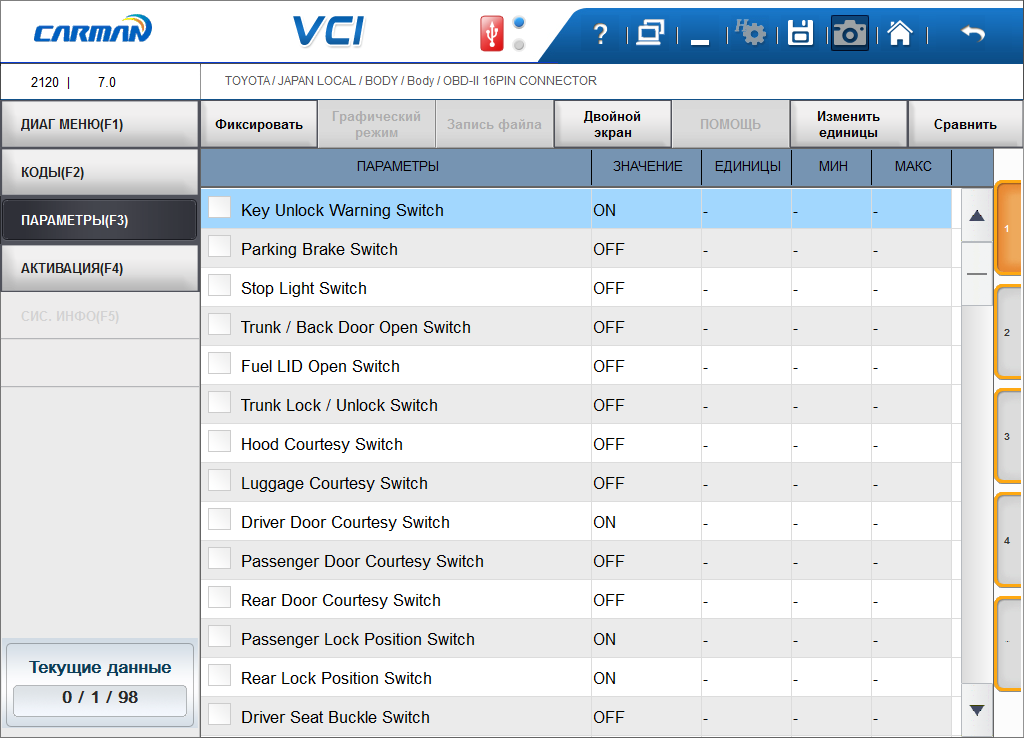Click the floppy disk save icon
The height and width of the screenshot is (738, 1024).
(800, 33)
